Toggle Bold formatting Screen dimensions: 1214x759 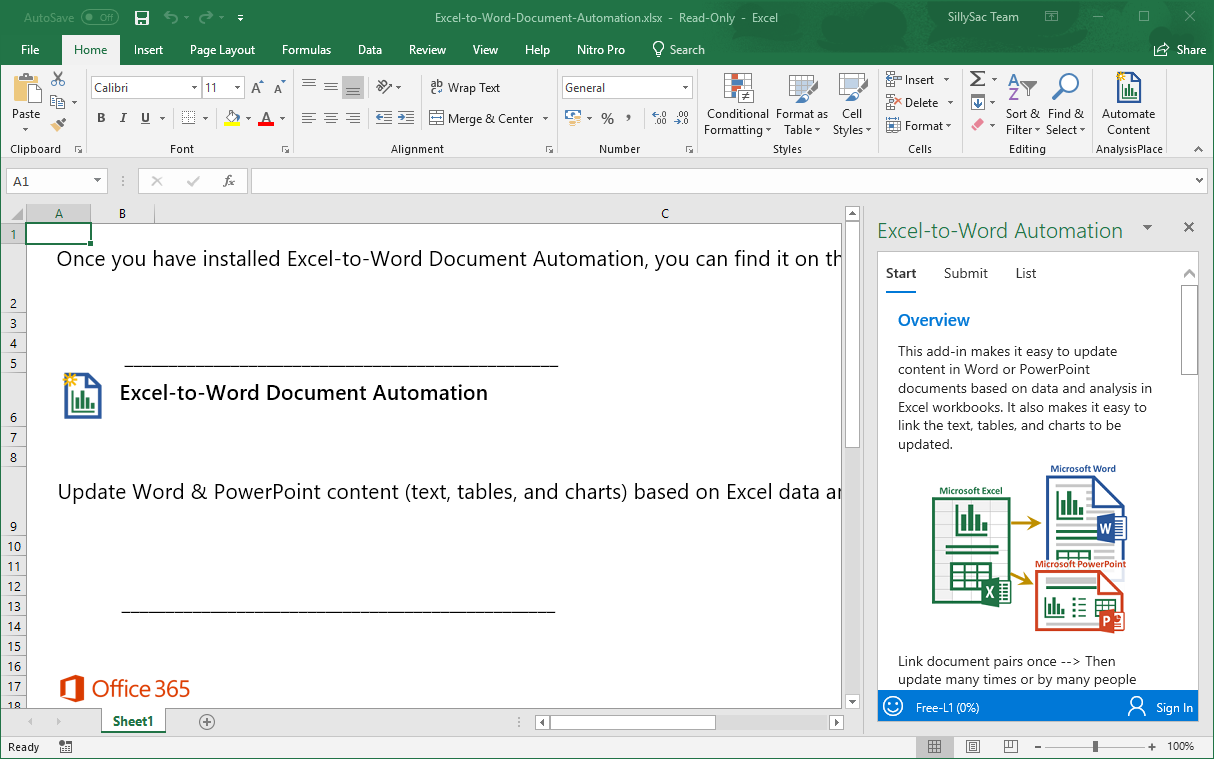pyautogui.click(x=101, y=118)
